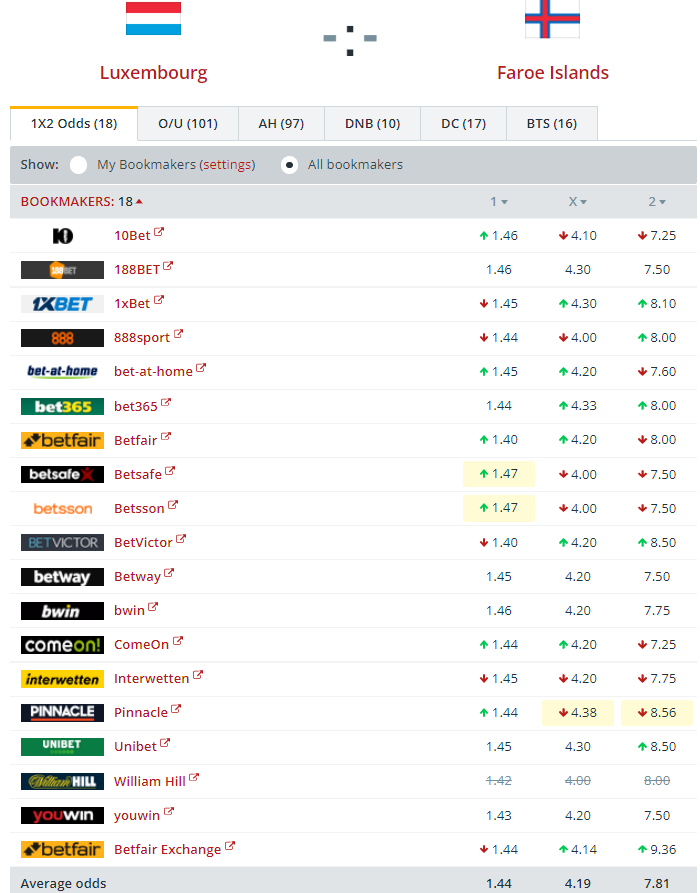Viewport: 700px width, 893px height.
Task: Click the bet365 green logo
Action: 62,406
